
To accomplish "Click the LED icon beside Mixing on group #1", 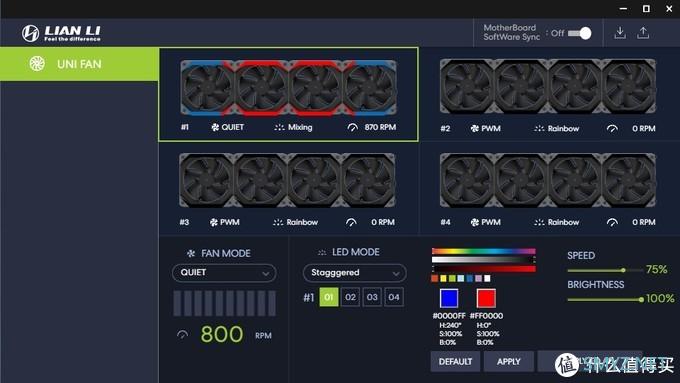I will 279,128.
